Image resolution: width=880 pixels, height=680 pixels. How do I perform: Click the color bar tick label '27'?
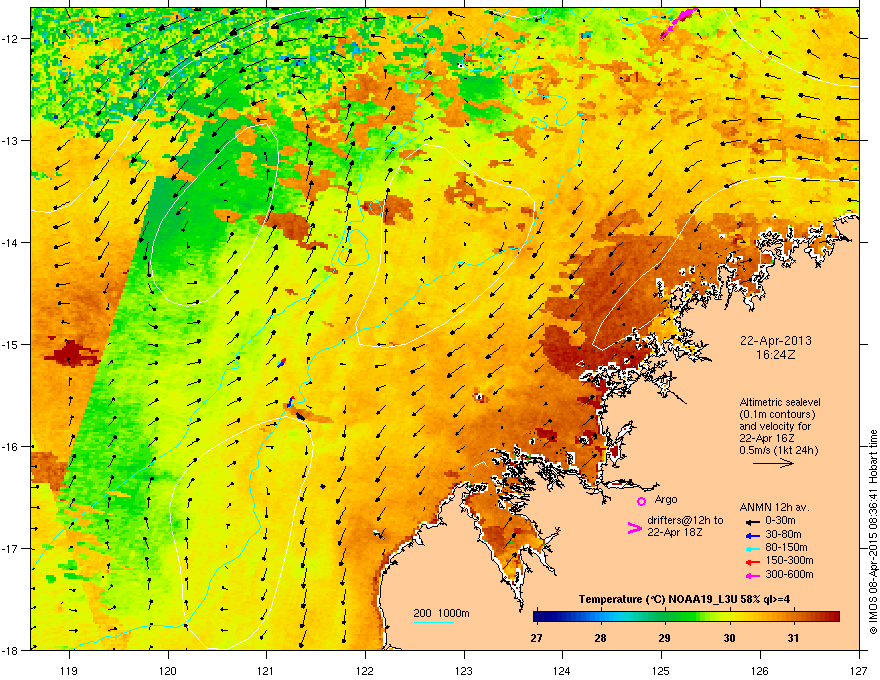537,638
